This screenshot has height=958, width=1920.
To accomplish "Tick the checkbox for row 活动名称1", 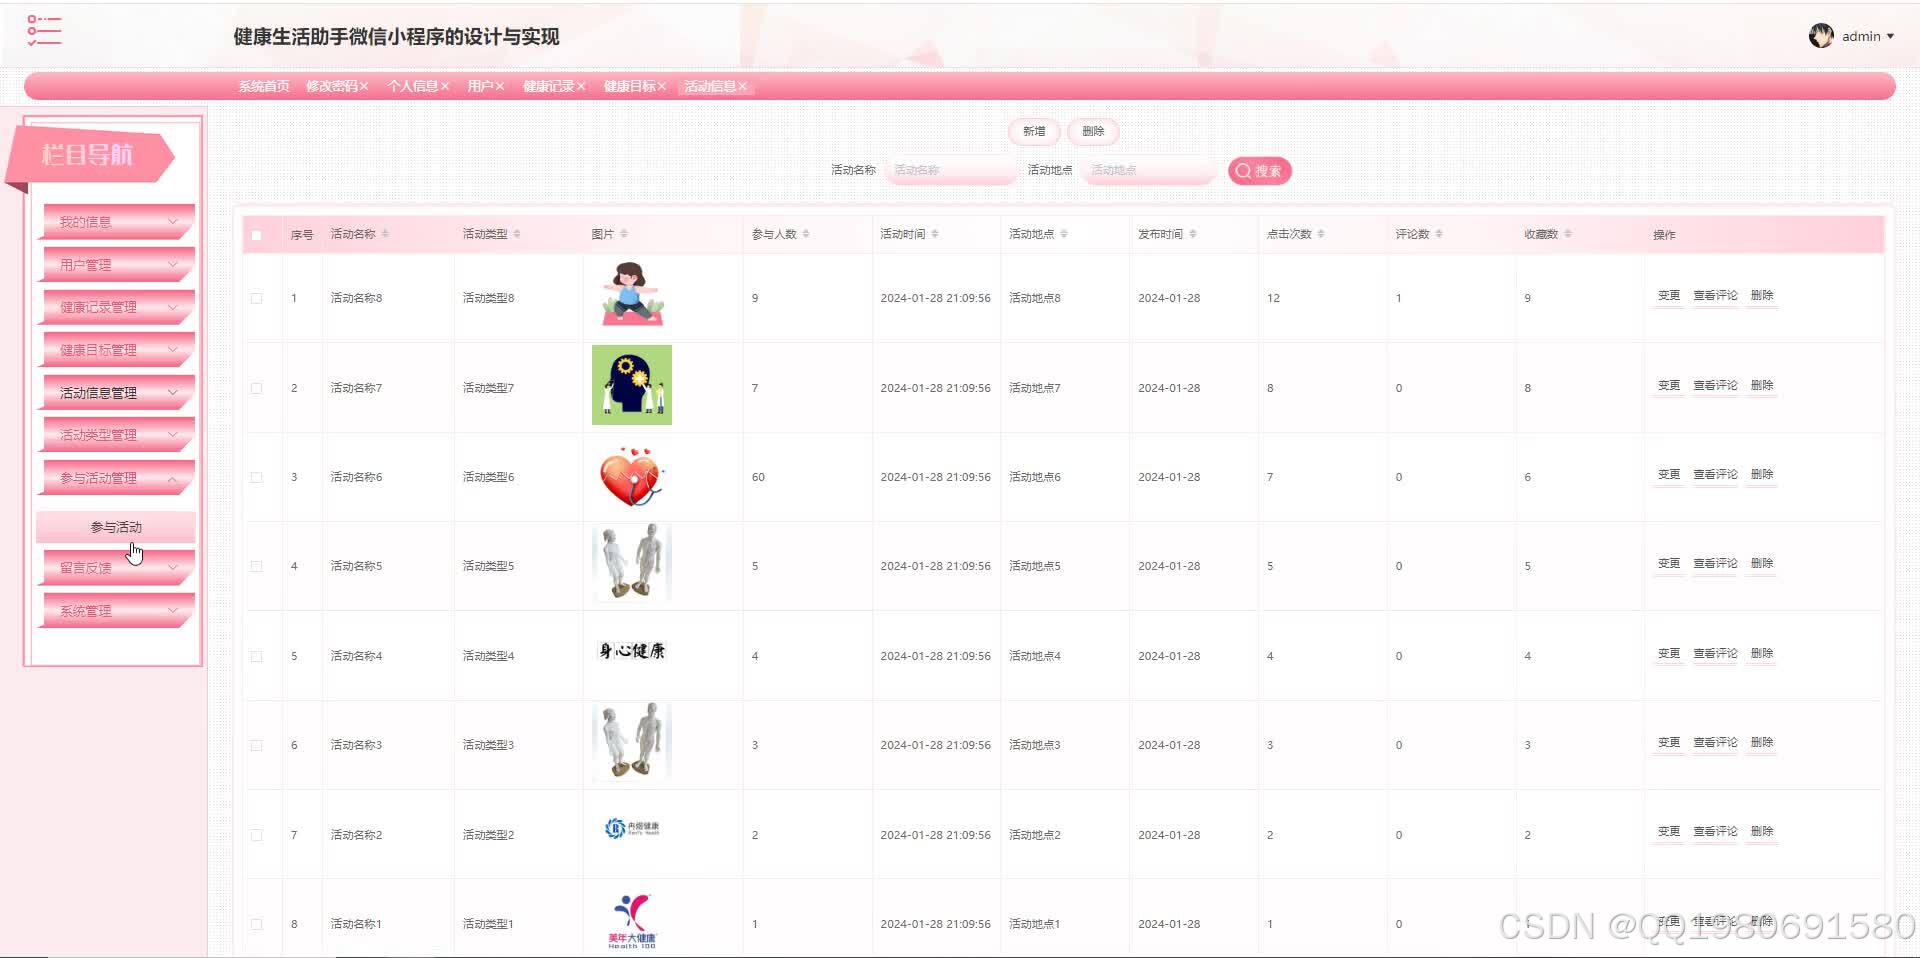I will coord(257,924).
